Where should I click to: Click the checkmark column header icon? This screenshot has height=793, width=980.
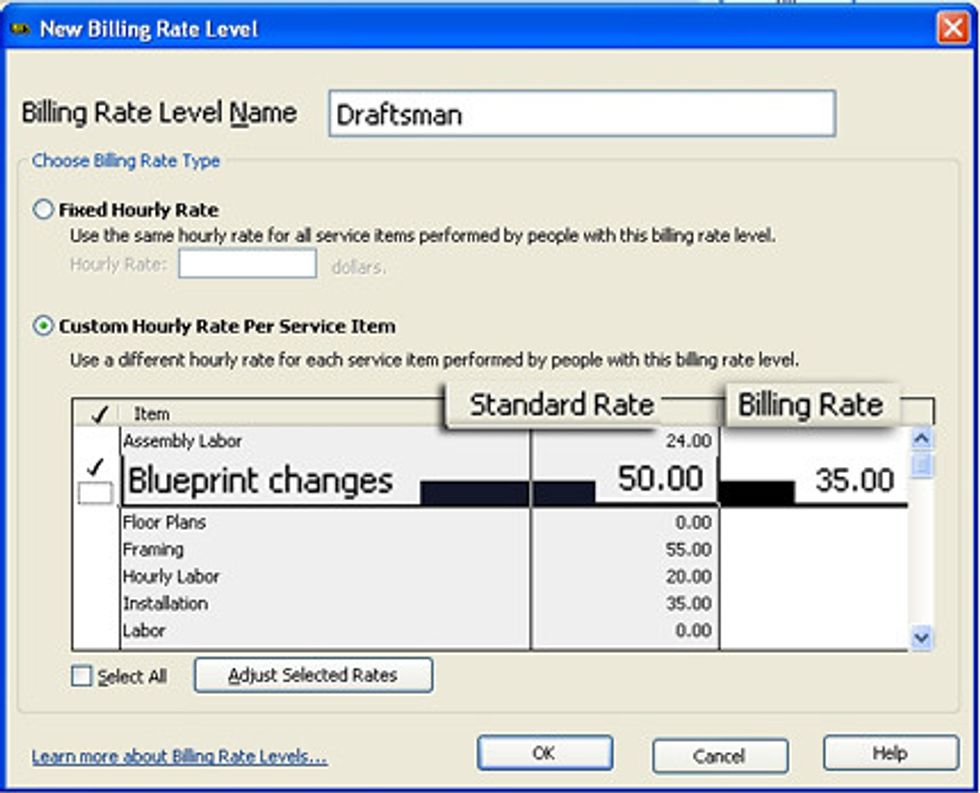(97, 413)
